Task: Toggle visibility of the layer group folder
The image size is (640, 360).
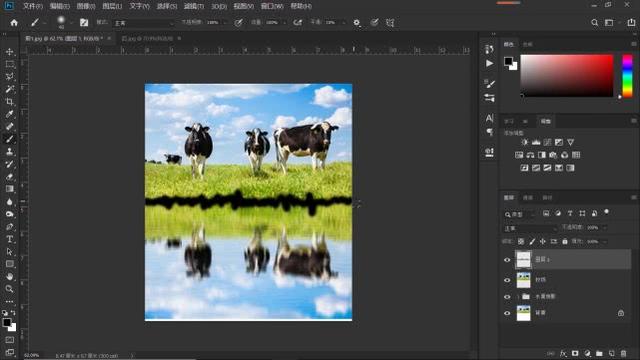Action: 507,297
